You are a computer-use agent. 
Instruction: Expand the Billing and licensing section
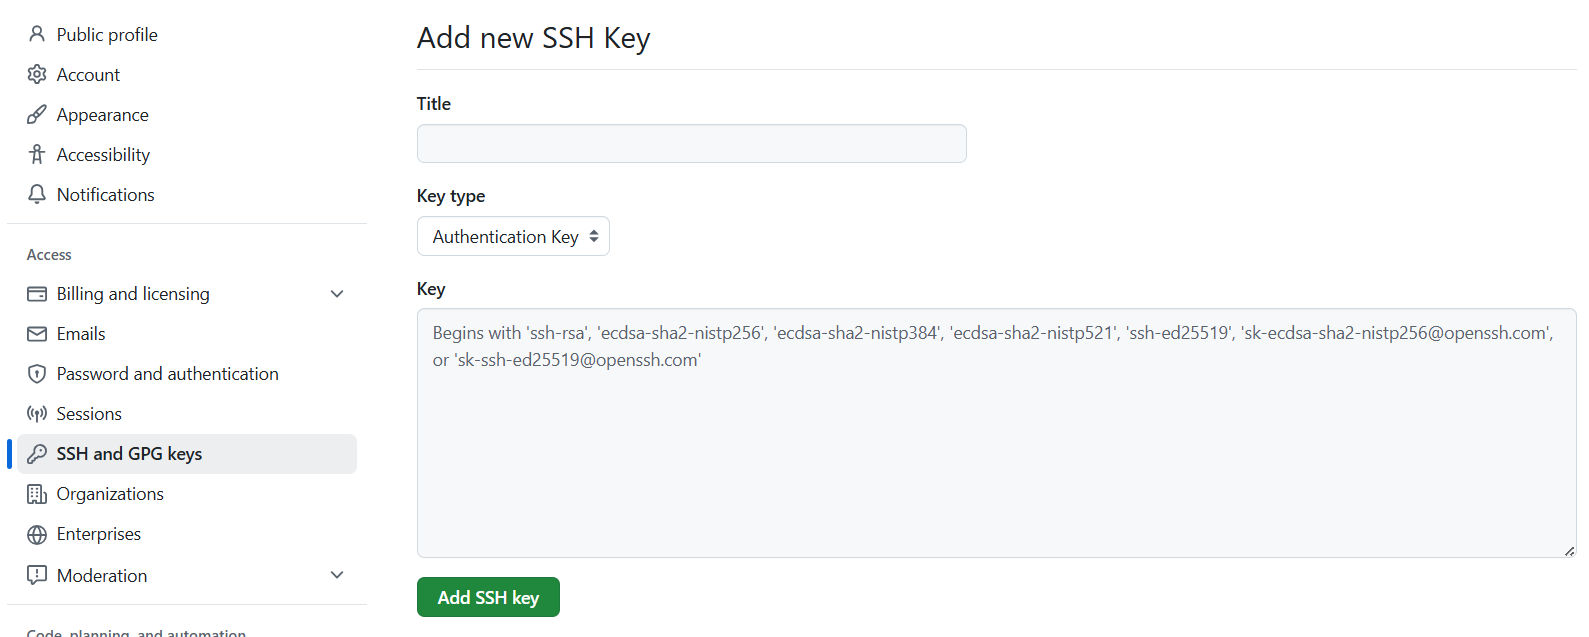click(337, 293)
